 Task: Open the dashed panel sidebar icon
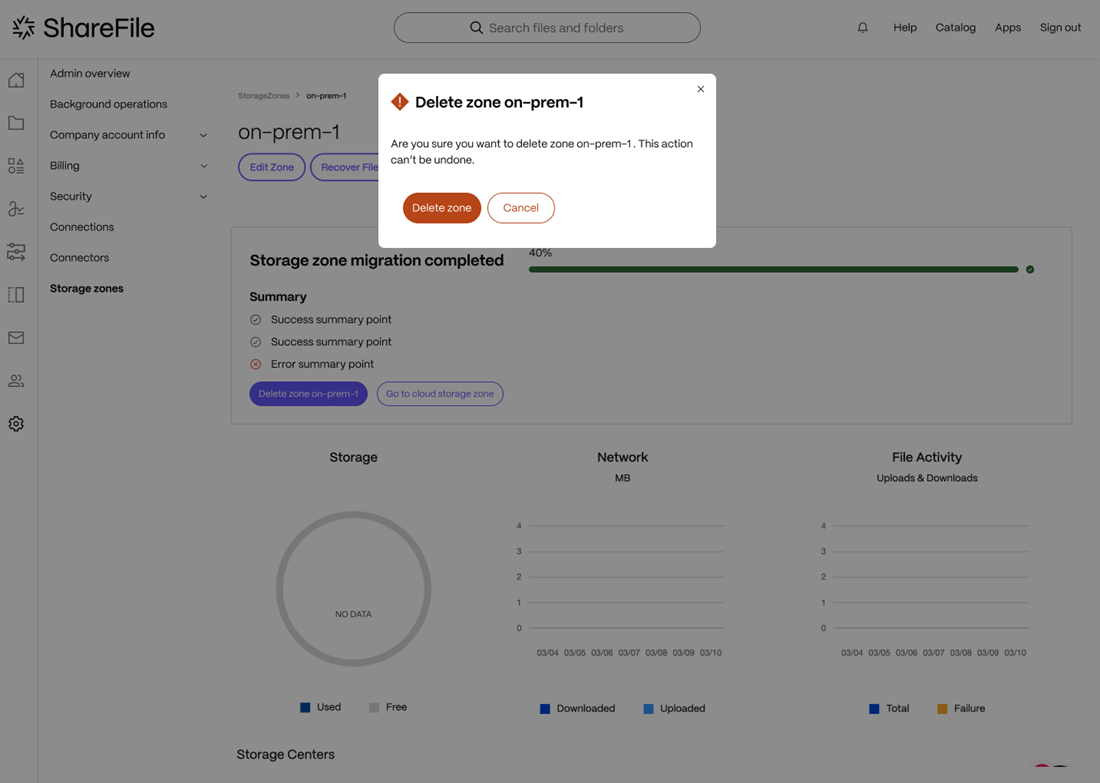16,295
